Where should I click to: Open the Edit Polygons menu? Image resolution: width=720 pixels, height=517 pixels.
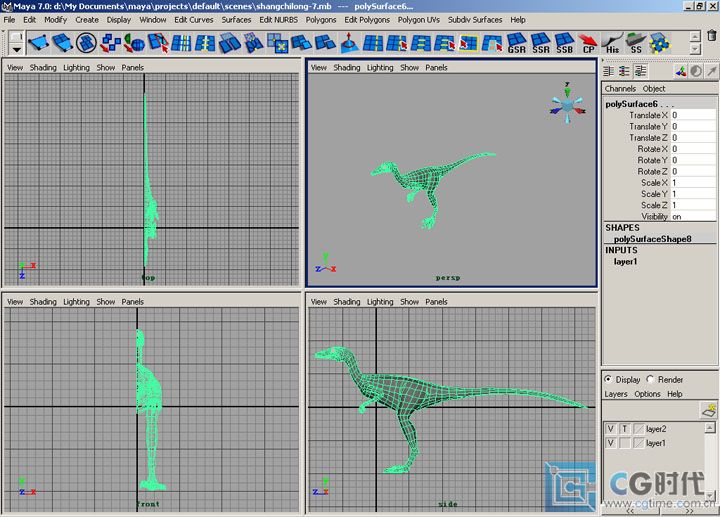point(367,20)
